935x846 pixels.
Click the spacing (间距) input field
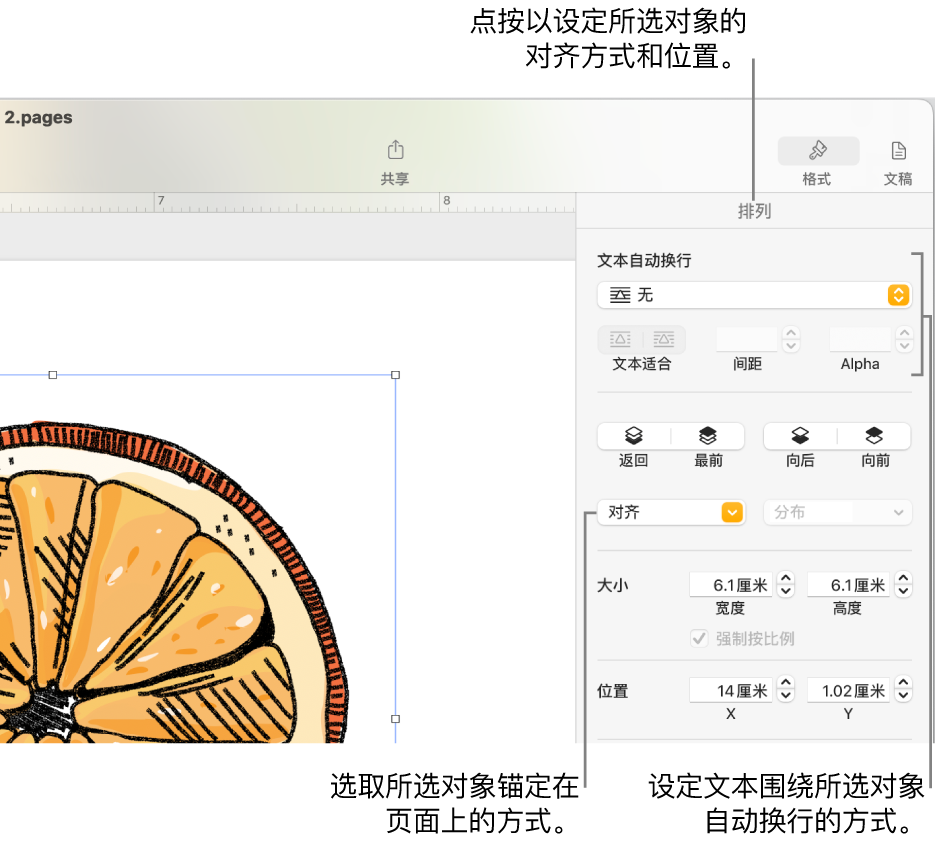pos(747,339)
